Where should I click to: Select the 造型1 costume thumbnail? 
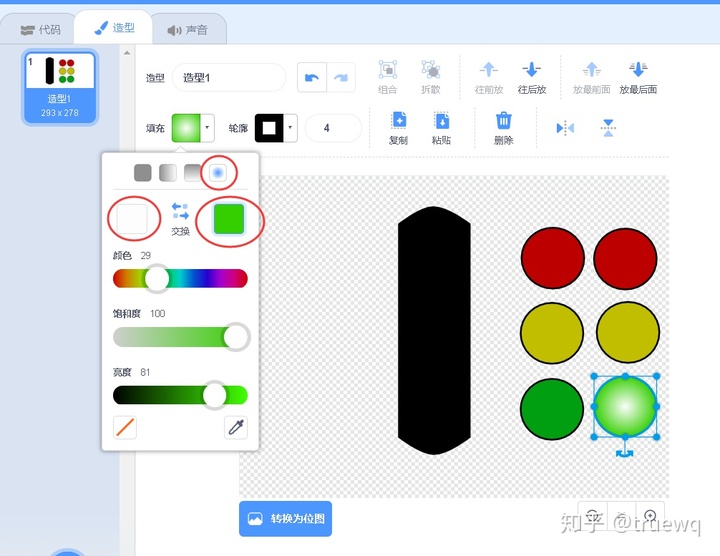point(60,87)
